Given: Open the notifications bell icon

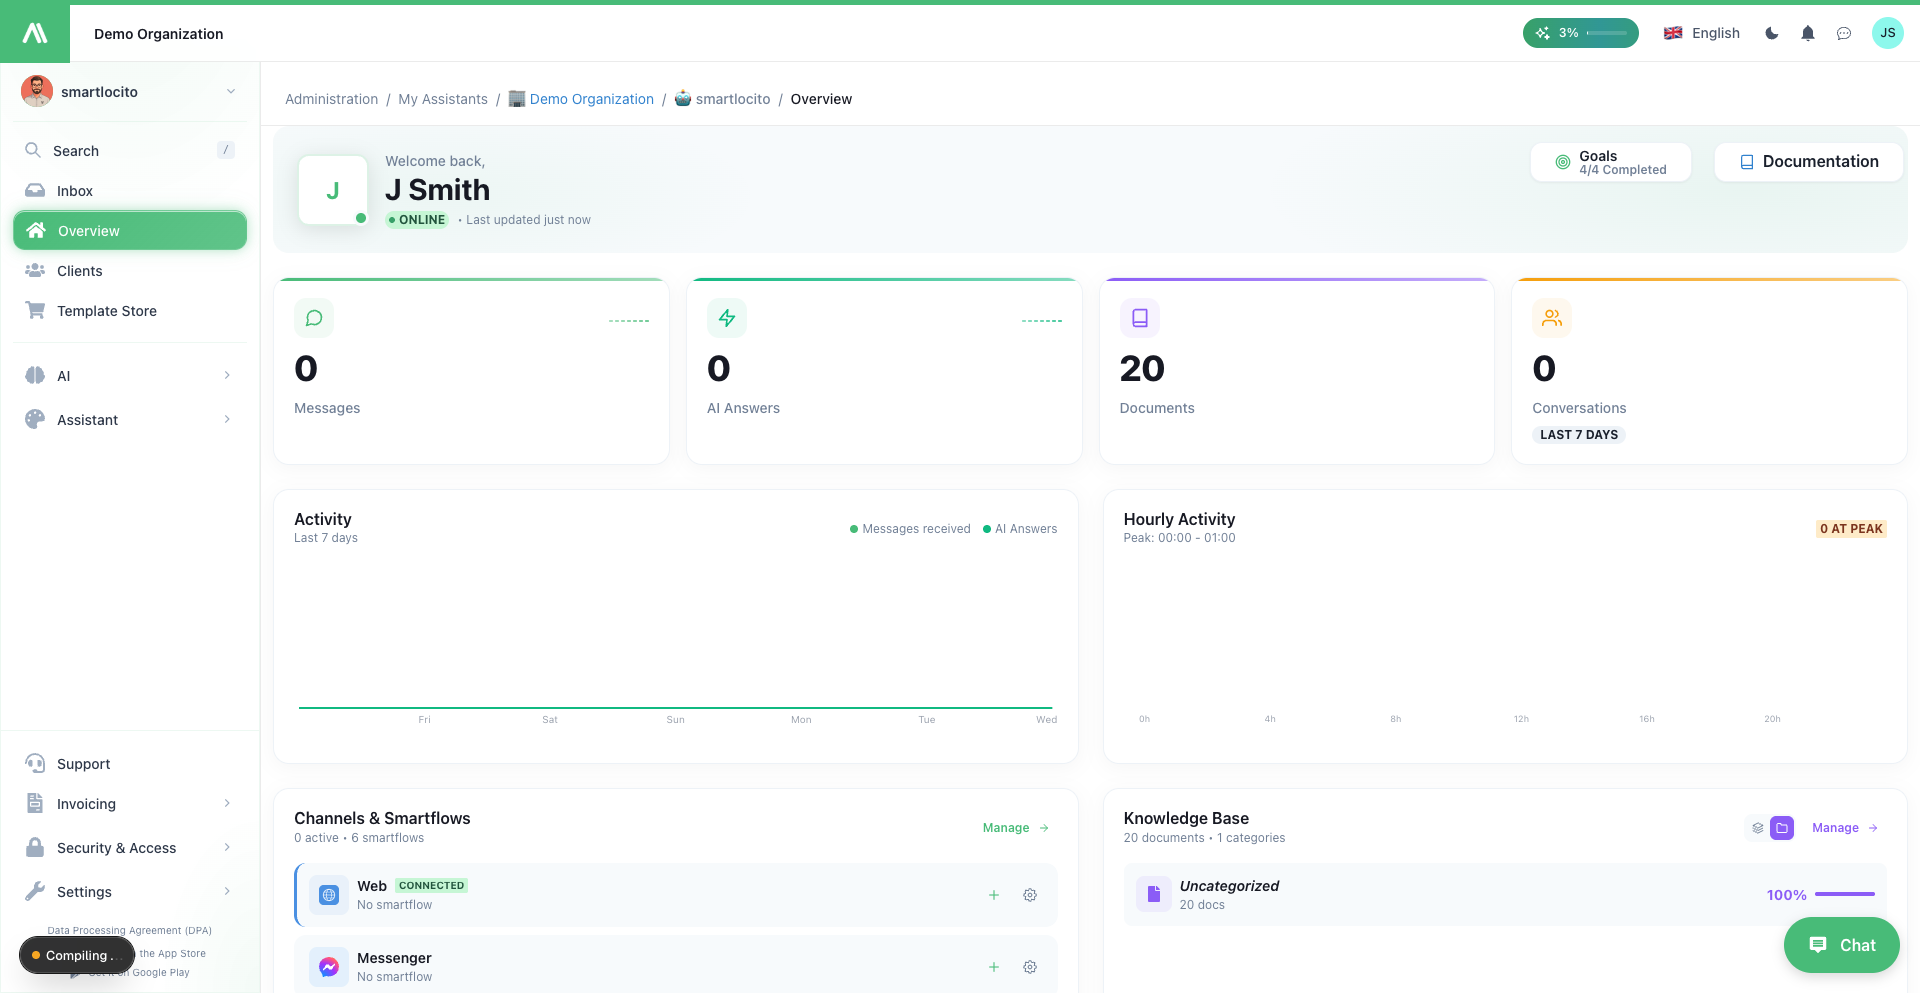Looking at the screenshot, I should 1807,33.
